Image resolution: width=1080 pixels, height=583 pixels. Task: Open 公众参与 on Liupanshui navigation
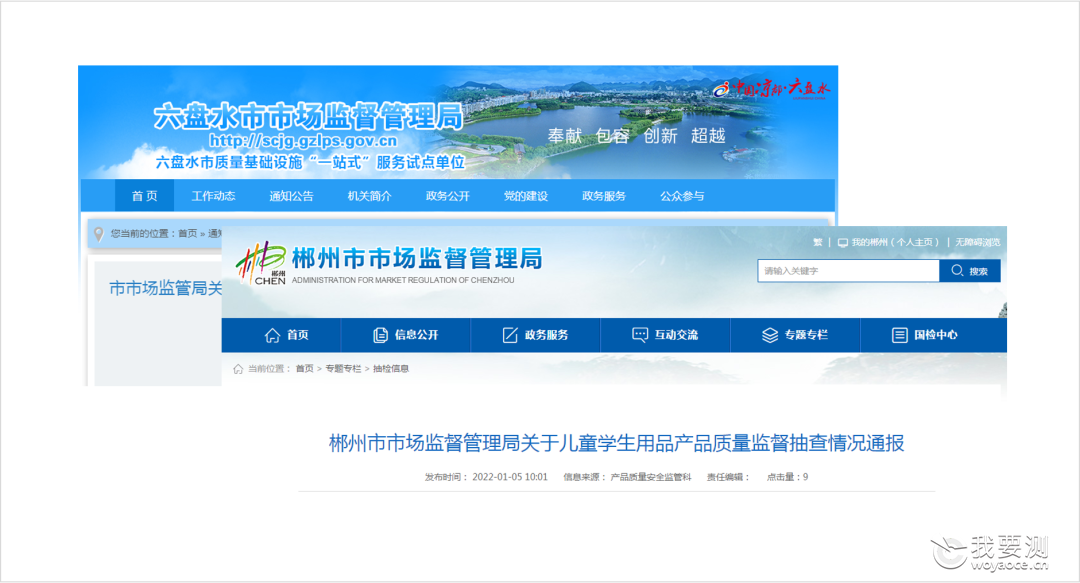pyautogui.click(x=682, y=196)
